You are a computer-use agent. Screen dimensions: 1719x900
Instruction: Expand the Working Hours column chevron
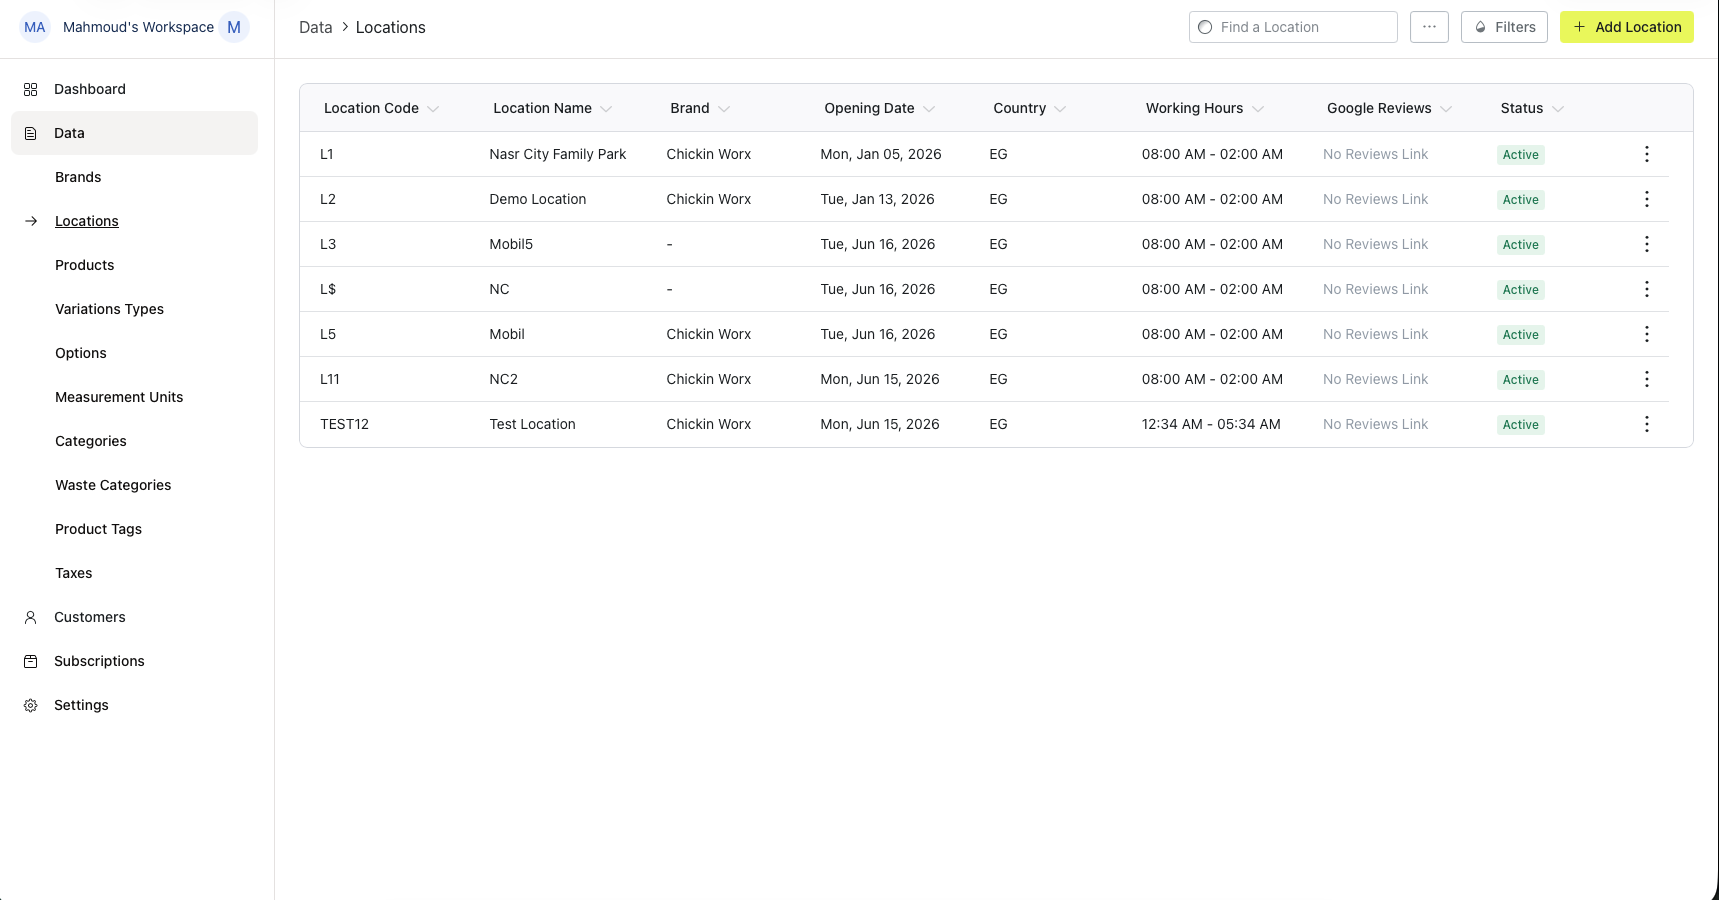coord(1258,109)
